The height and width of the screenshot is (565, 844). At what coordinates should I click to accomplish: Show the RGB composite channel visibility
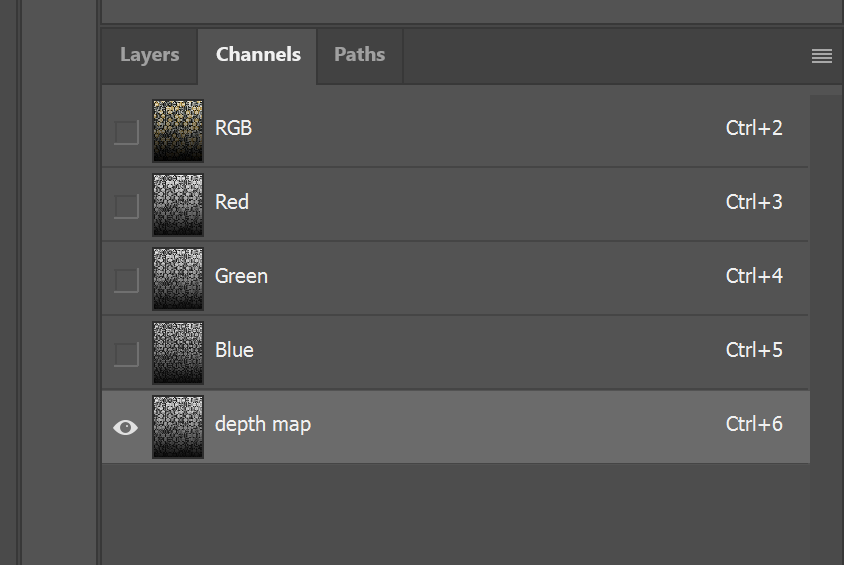(x=126, y=132)
